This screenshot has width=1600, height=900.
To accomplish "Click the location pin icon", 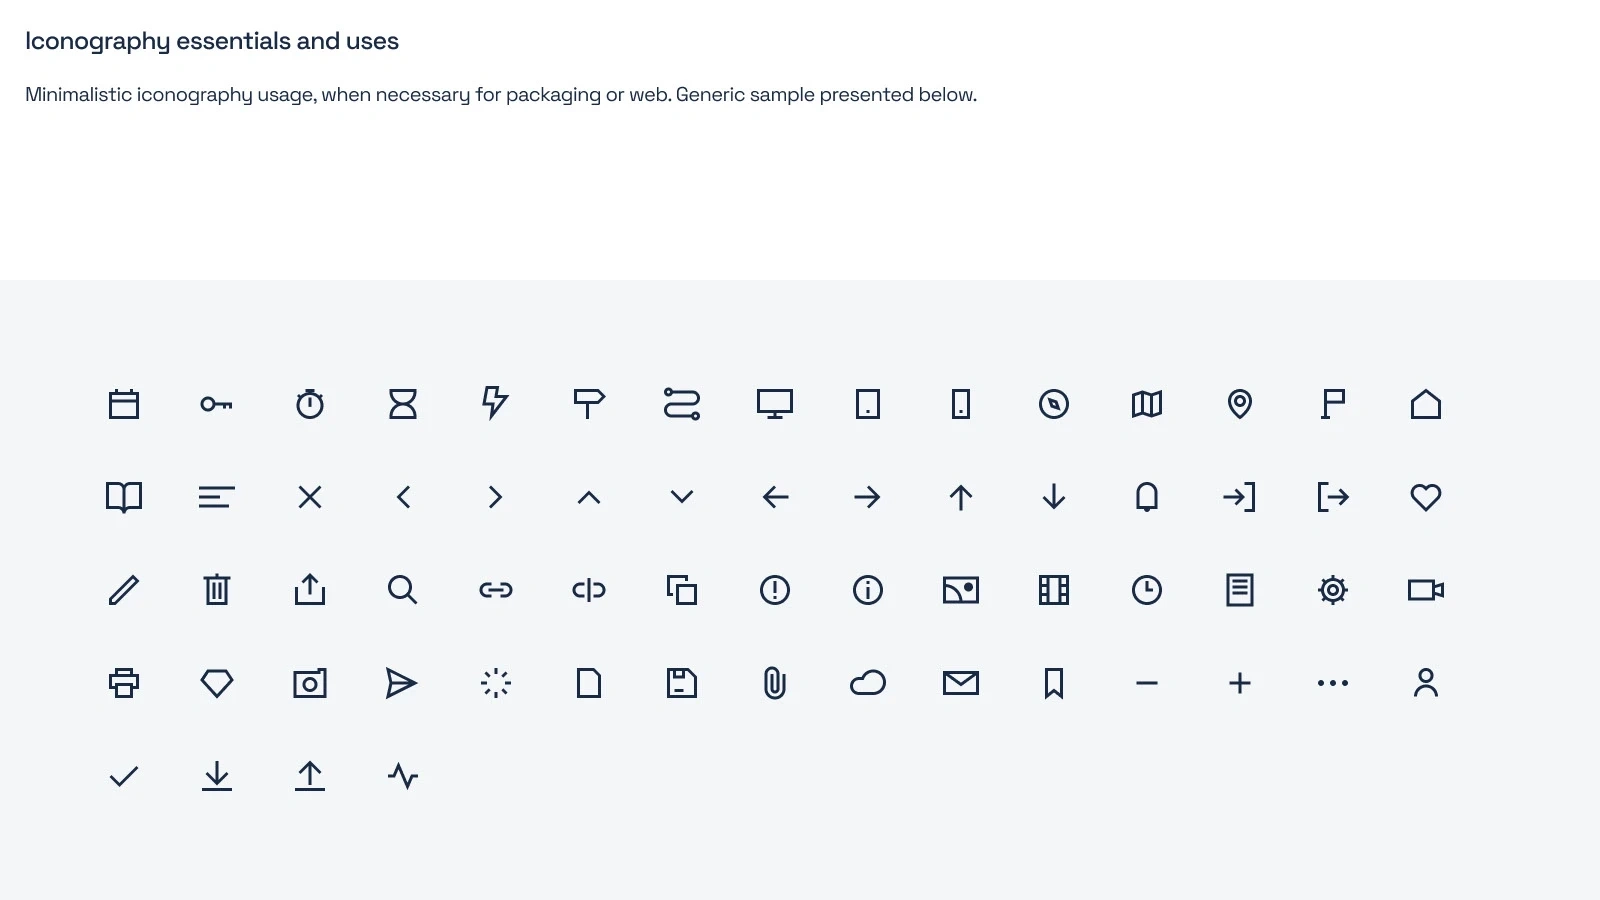I will tap(1240, 404).
